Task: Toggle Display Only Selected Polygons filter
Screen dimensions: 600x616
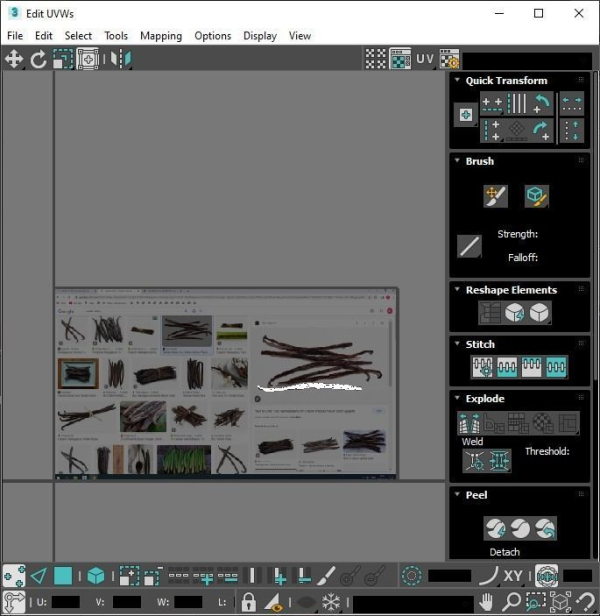Action: (273, 601)
